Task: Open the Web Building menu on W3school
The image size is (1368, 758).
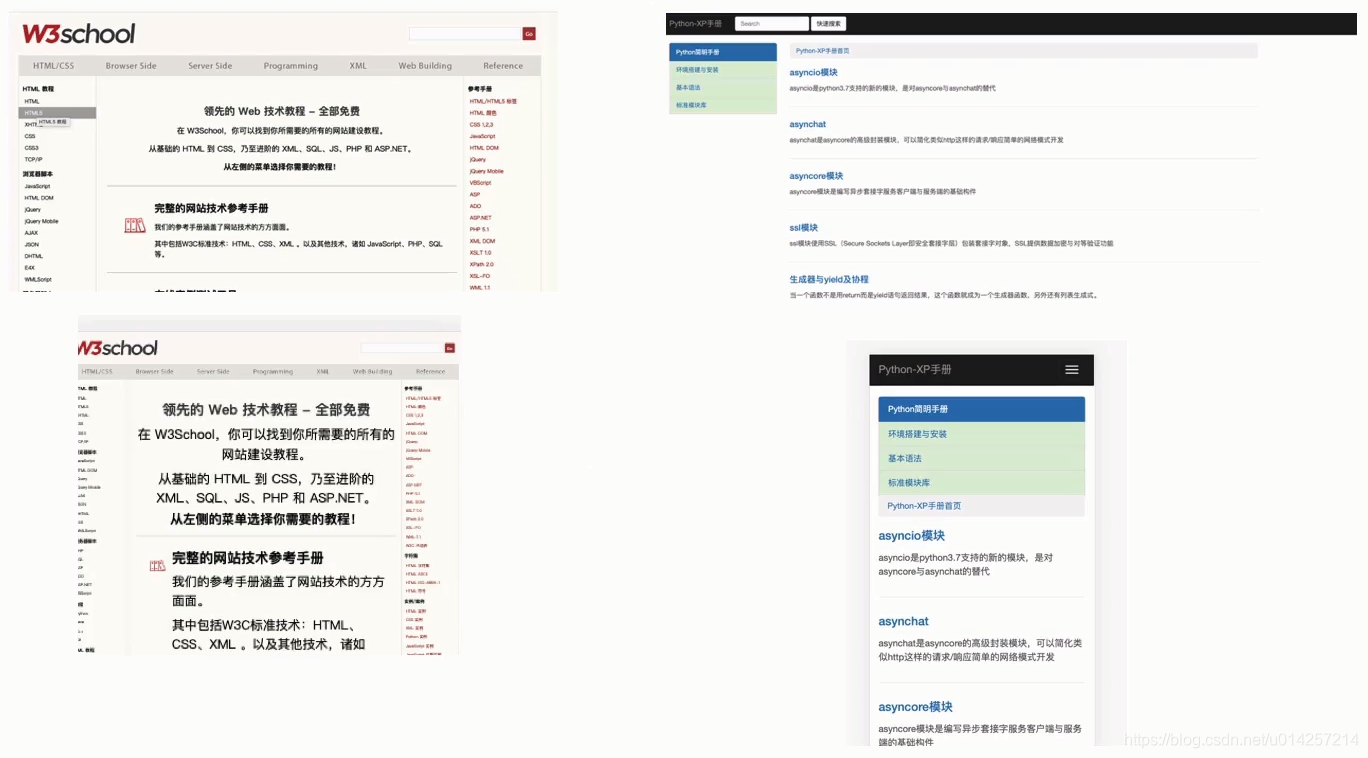Action: point(424,65)
